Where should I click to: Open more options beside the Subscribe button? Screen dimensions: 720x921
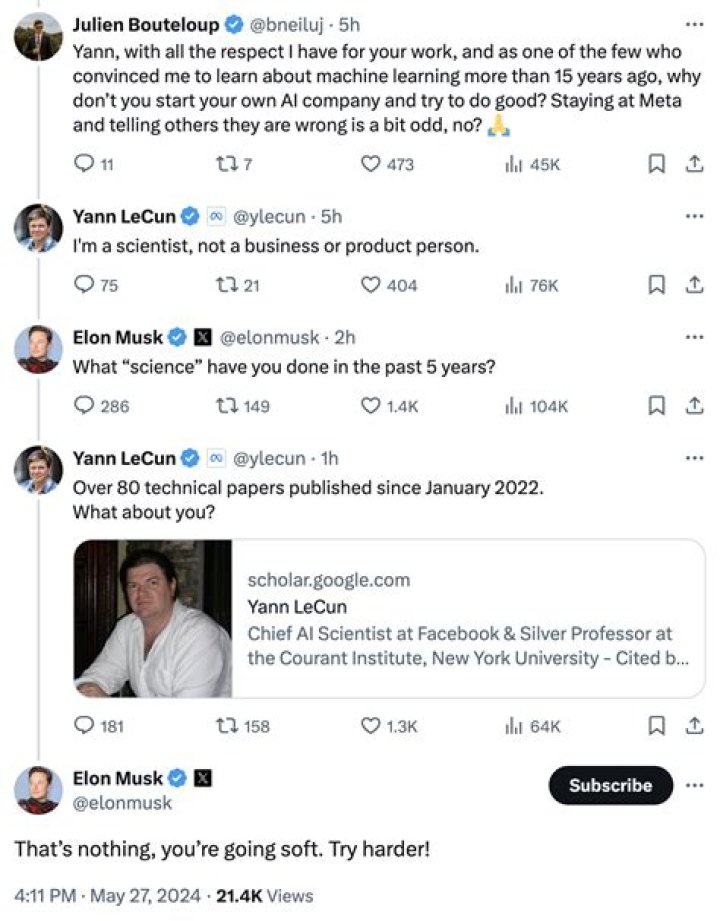coord(694,785)
